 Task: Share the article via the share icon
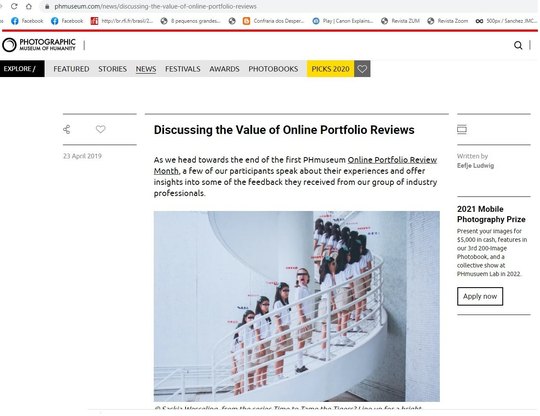pos(67,129)
